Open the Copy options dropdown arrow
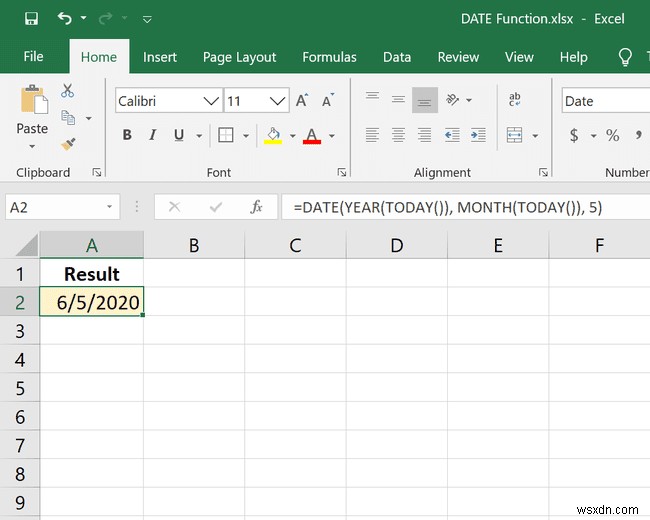The width and height of the screenshot is (650, 520). click(89, 118)
